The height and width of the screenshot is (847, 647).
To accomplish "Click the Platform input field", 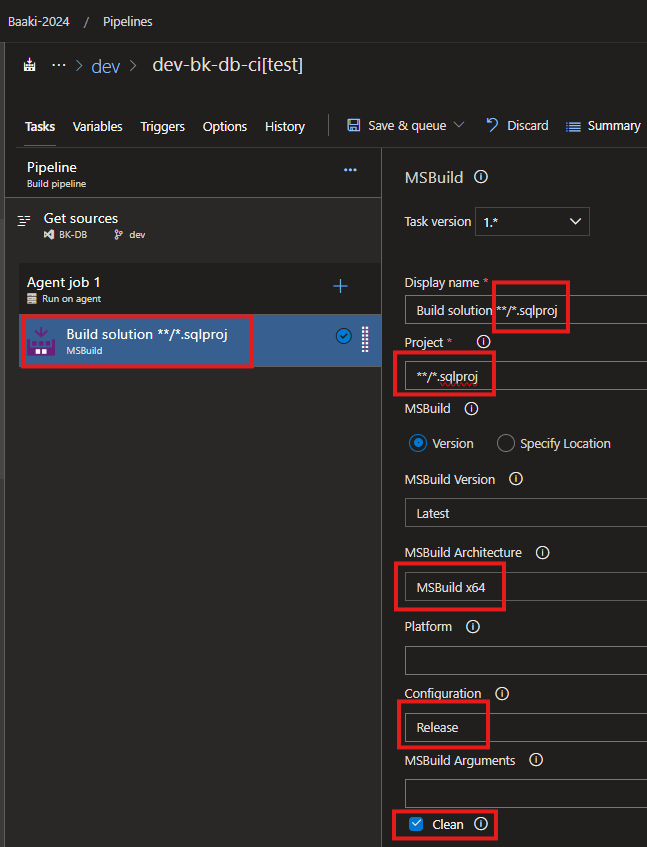I will (x=526, y=661).
